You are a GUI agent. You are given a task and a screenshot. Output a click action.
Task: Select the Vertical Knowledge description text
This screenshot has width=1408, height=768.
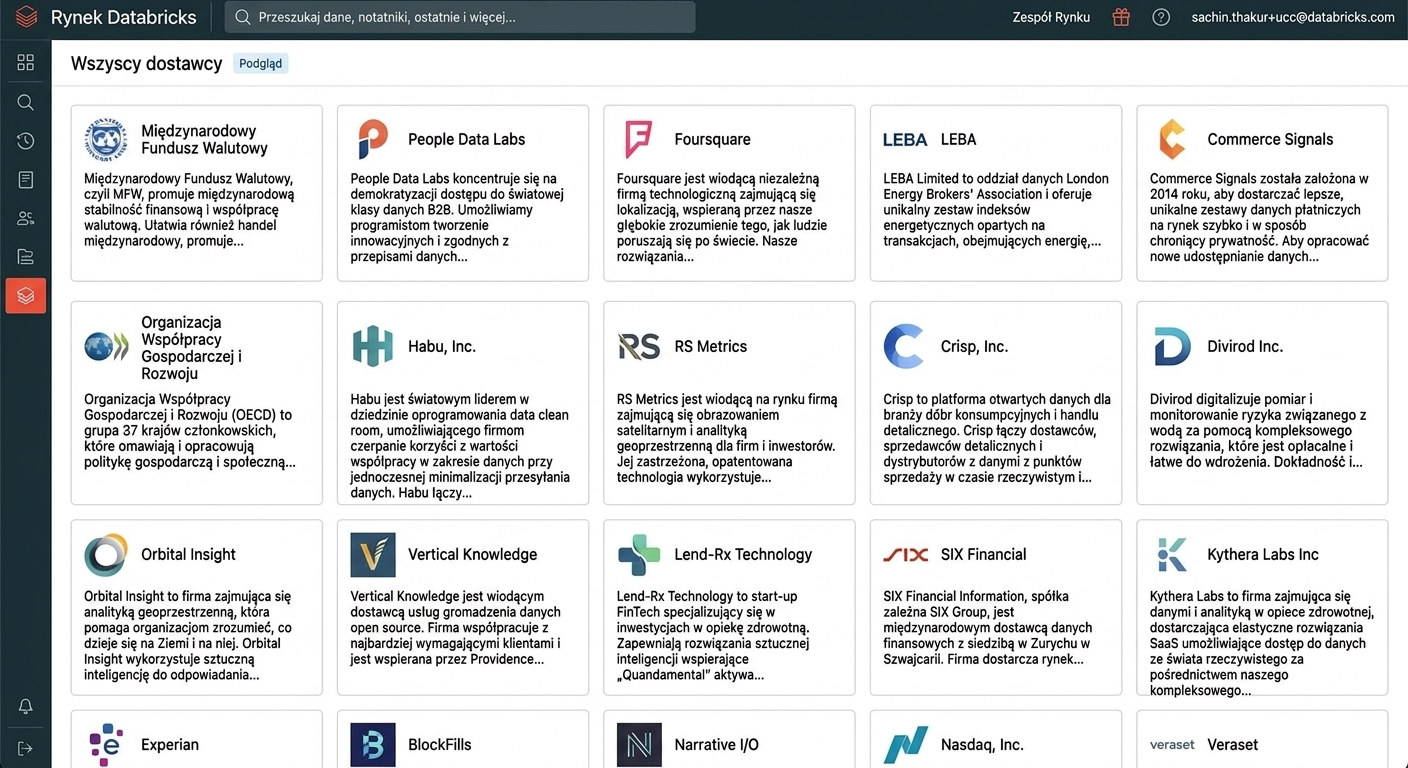click(x=456, y=628)
